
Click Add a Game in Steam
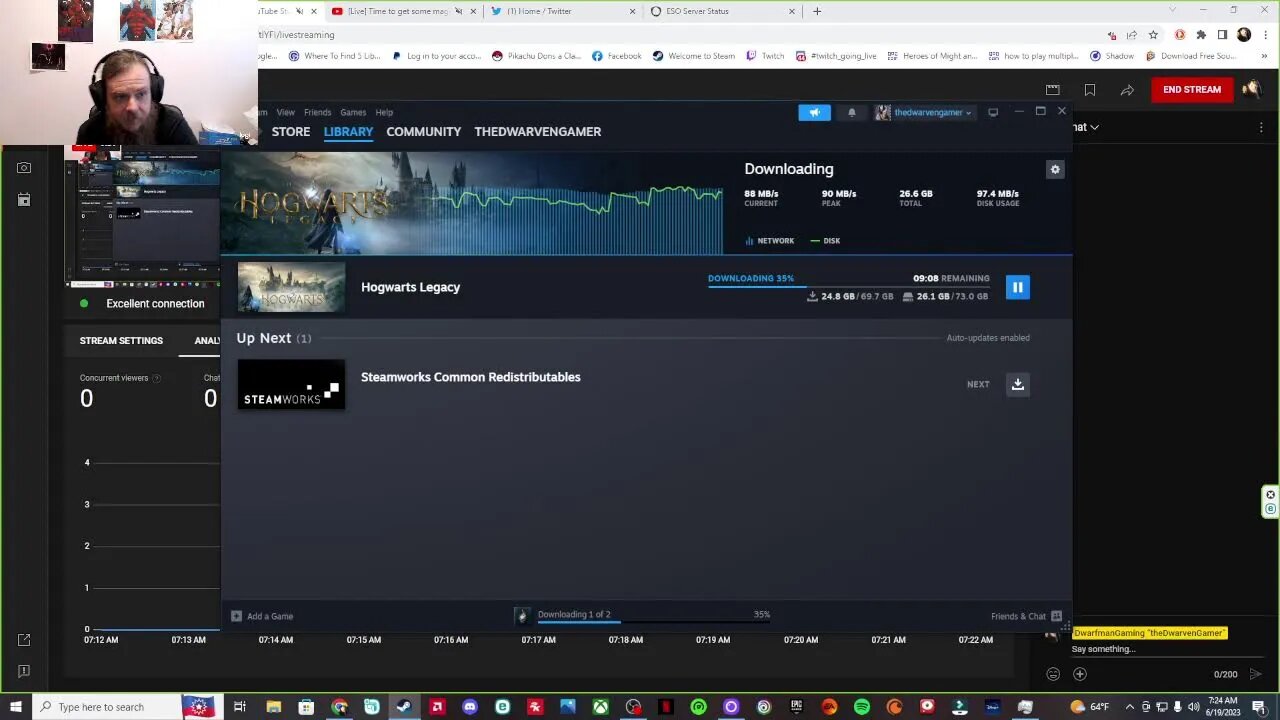(x=262, y=616)
